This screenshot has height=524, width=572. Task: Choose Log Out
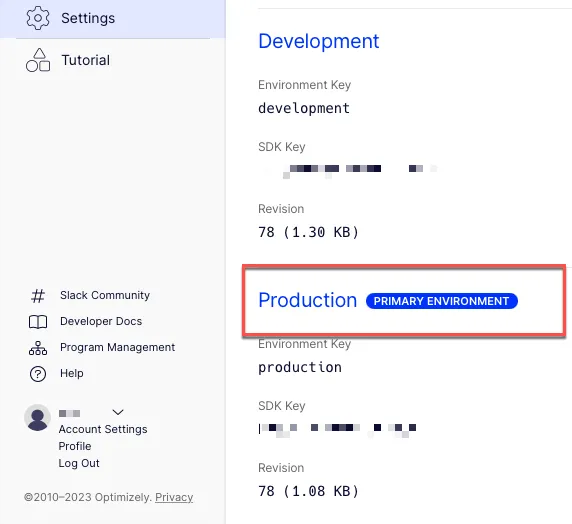click(x=79, y=463)
